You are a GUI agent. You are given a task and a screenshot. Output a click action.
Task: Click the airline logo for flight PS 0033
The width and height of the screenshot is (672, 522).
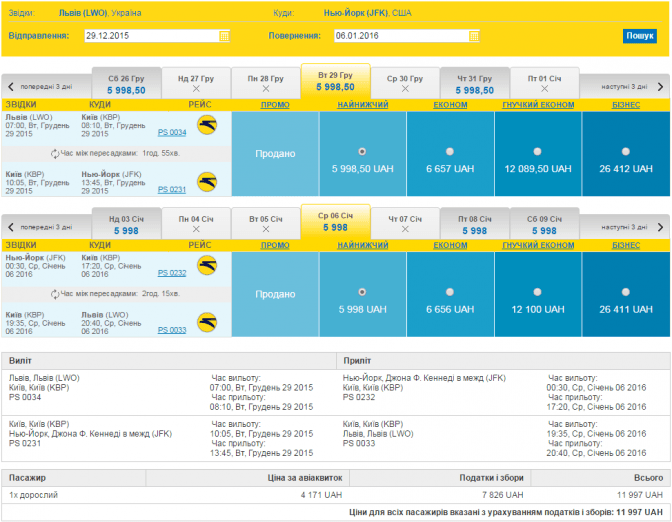(x=207, y=322)
